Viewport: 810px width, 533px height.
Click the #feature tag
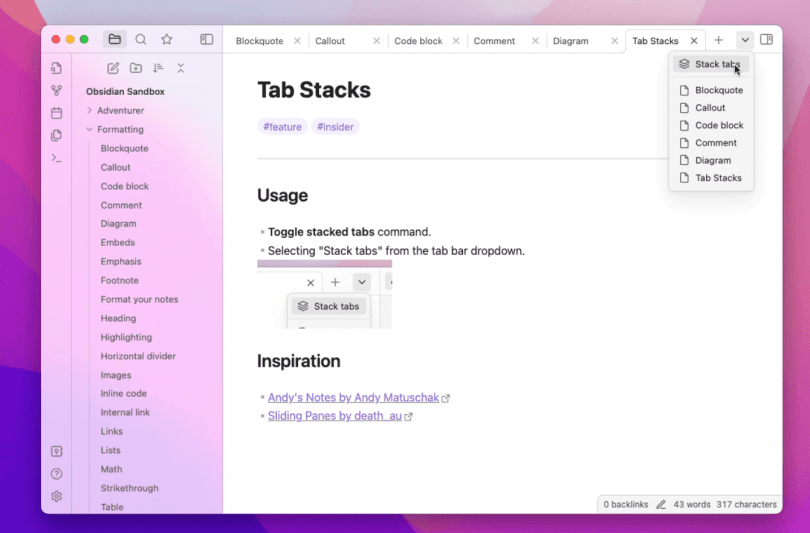point(282,127)
